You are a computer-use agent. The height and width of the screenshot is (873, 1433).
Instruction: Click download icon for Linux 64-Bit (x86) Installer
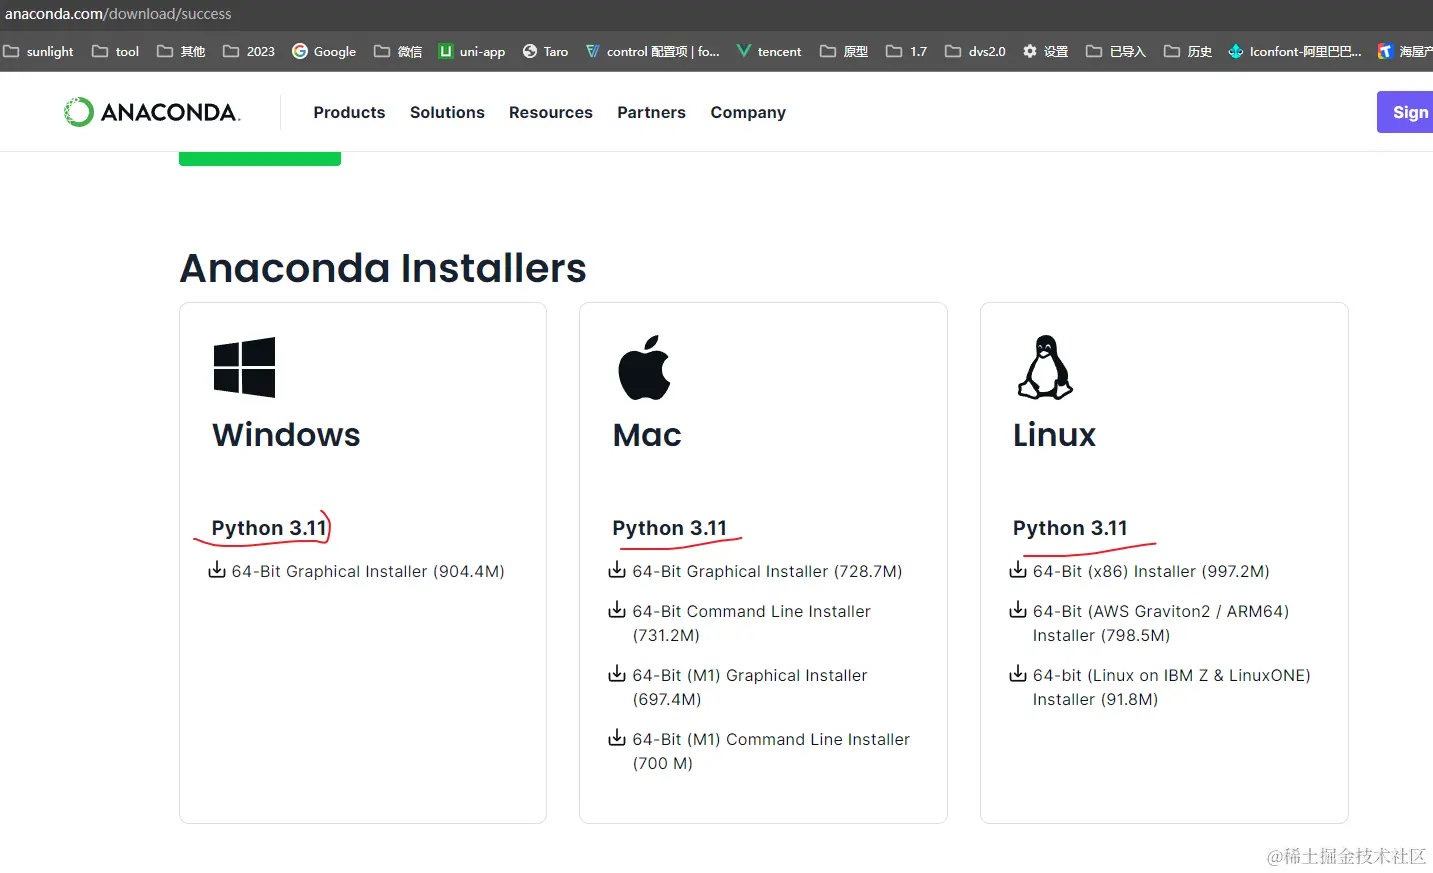(x=1018, y=570)
